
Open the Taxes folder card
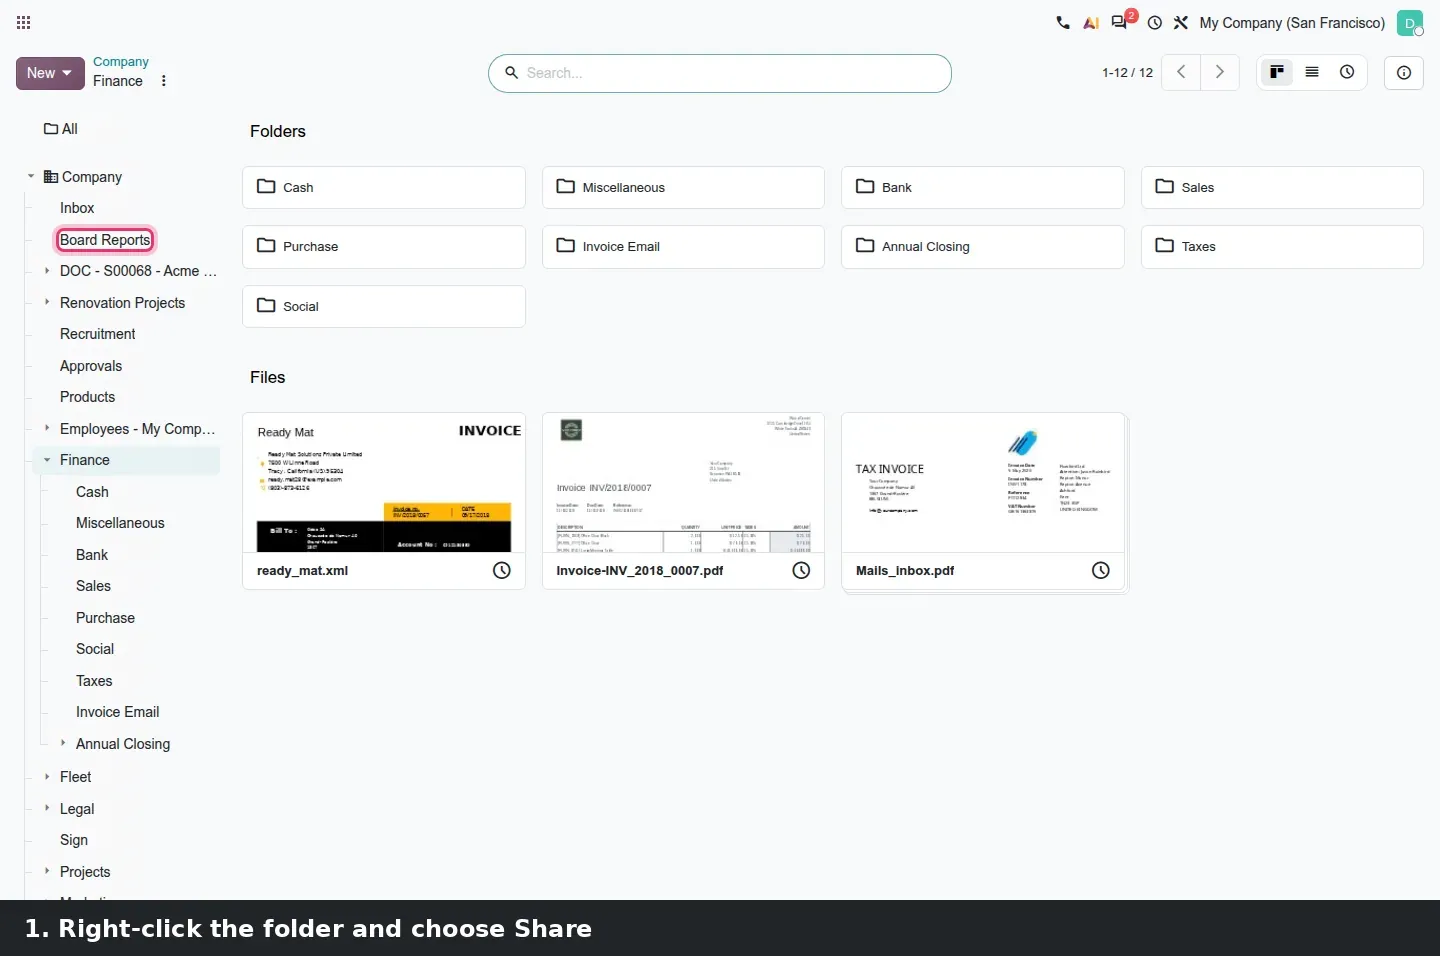1282,247
